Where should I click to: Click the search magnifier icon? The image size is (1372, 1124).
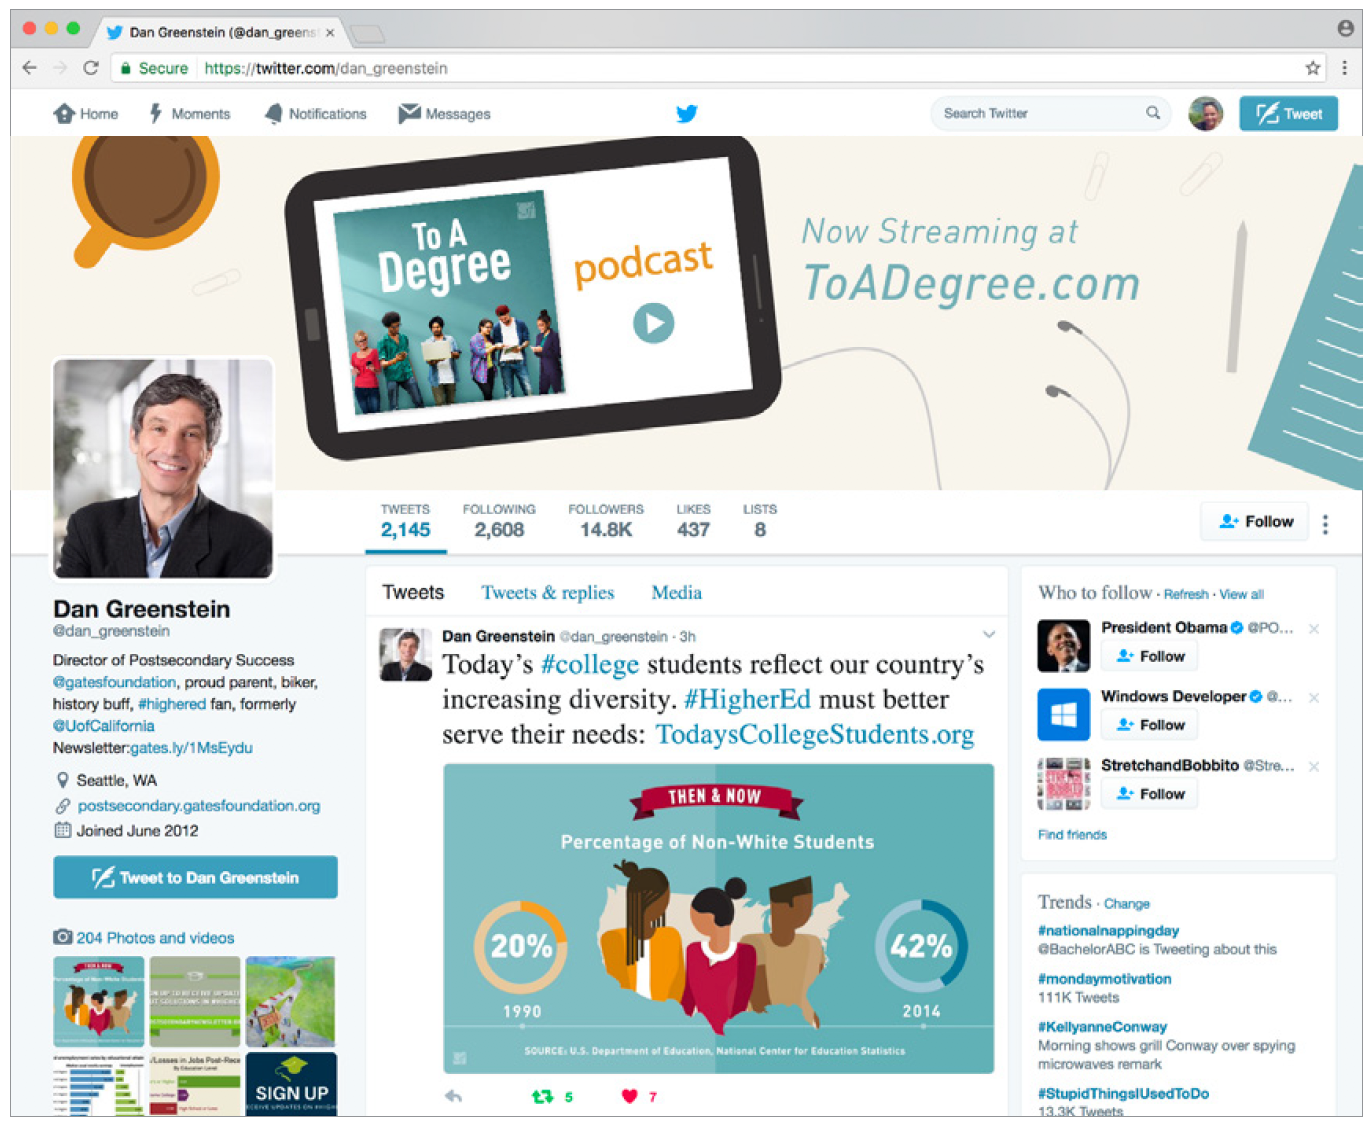[x=1153, y=113]
